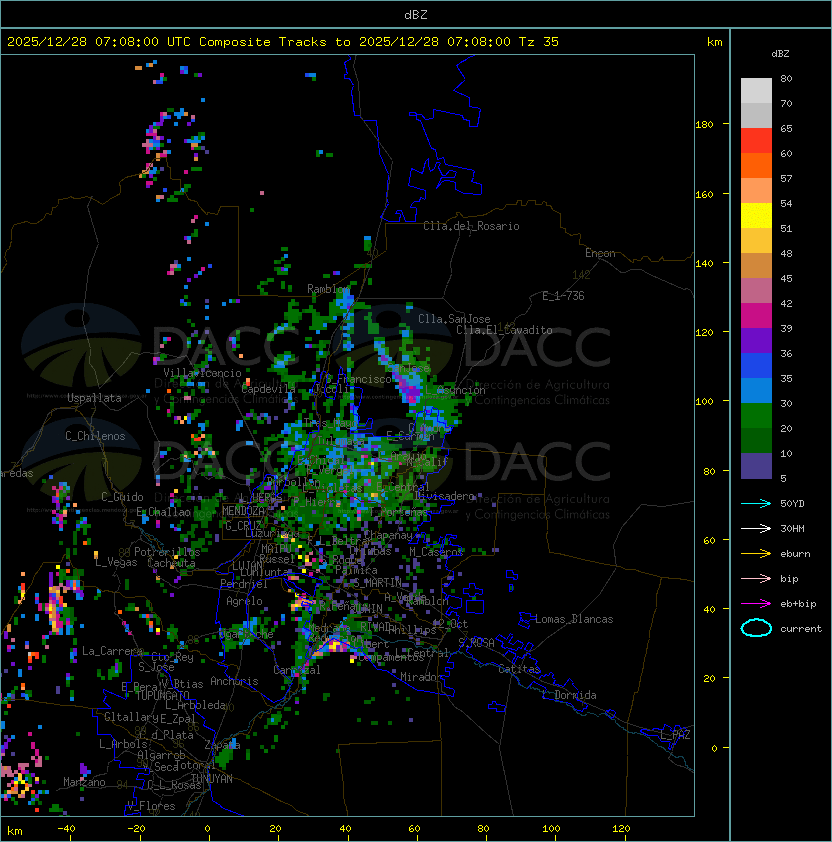Click the white 30HM arrow in legend
832x842 pixels.
point(756,528)
